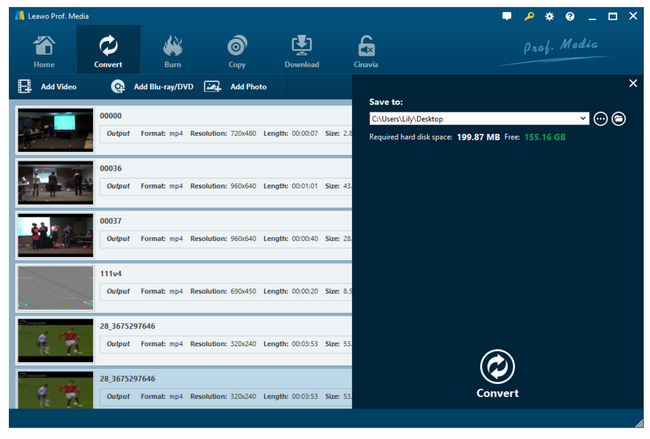Image resolution: width=650 pixels, height=439 pixels.
Task: Click resolution 720x480 of 00000
Action: (243, 133)
